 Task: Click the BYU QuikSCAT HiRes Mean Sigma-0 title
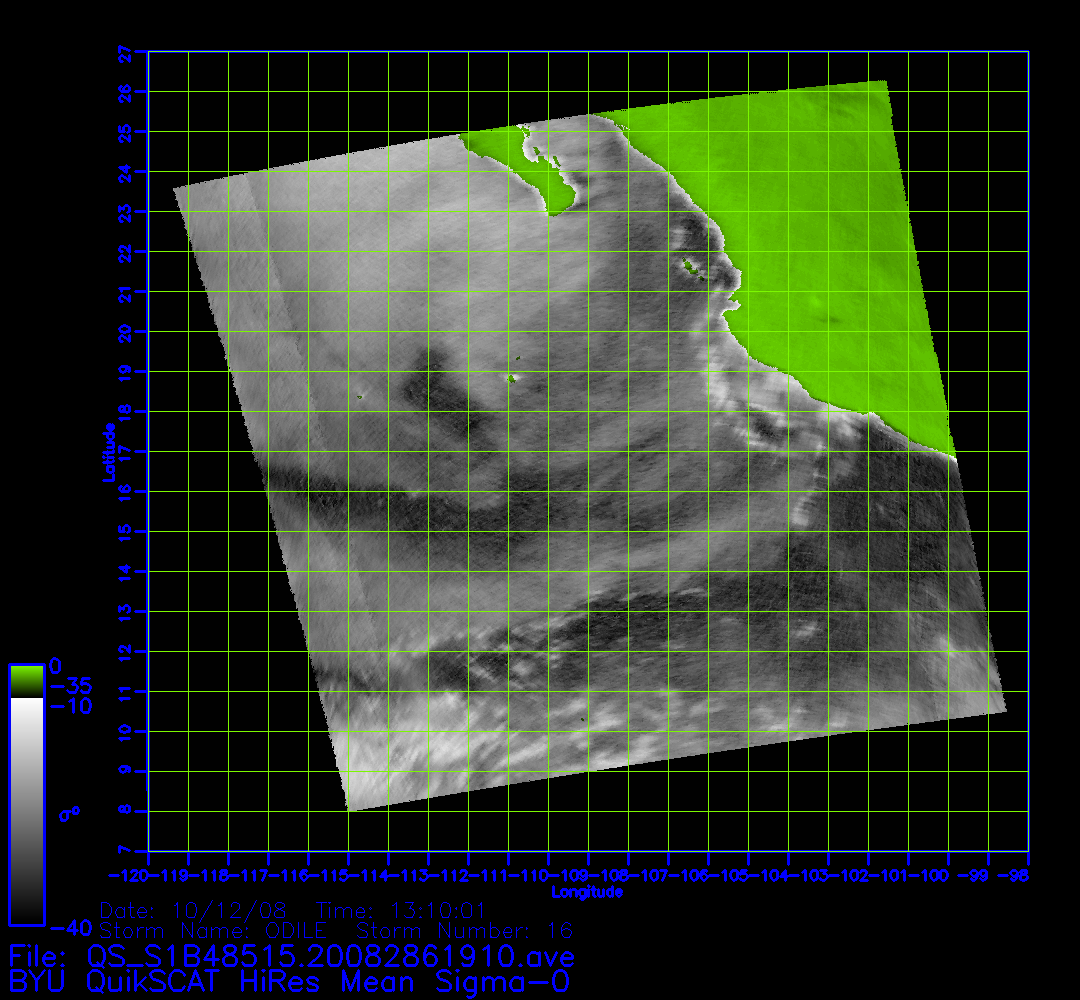pos(290,982)
